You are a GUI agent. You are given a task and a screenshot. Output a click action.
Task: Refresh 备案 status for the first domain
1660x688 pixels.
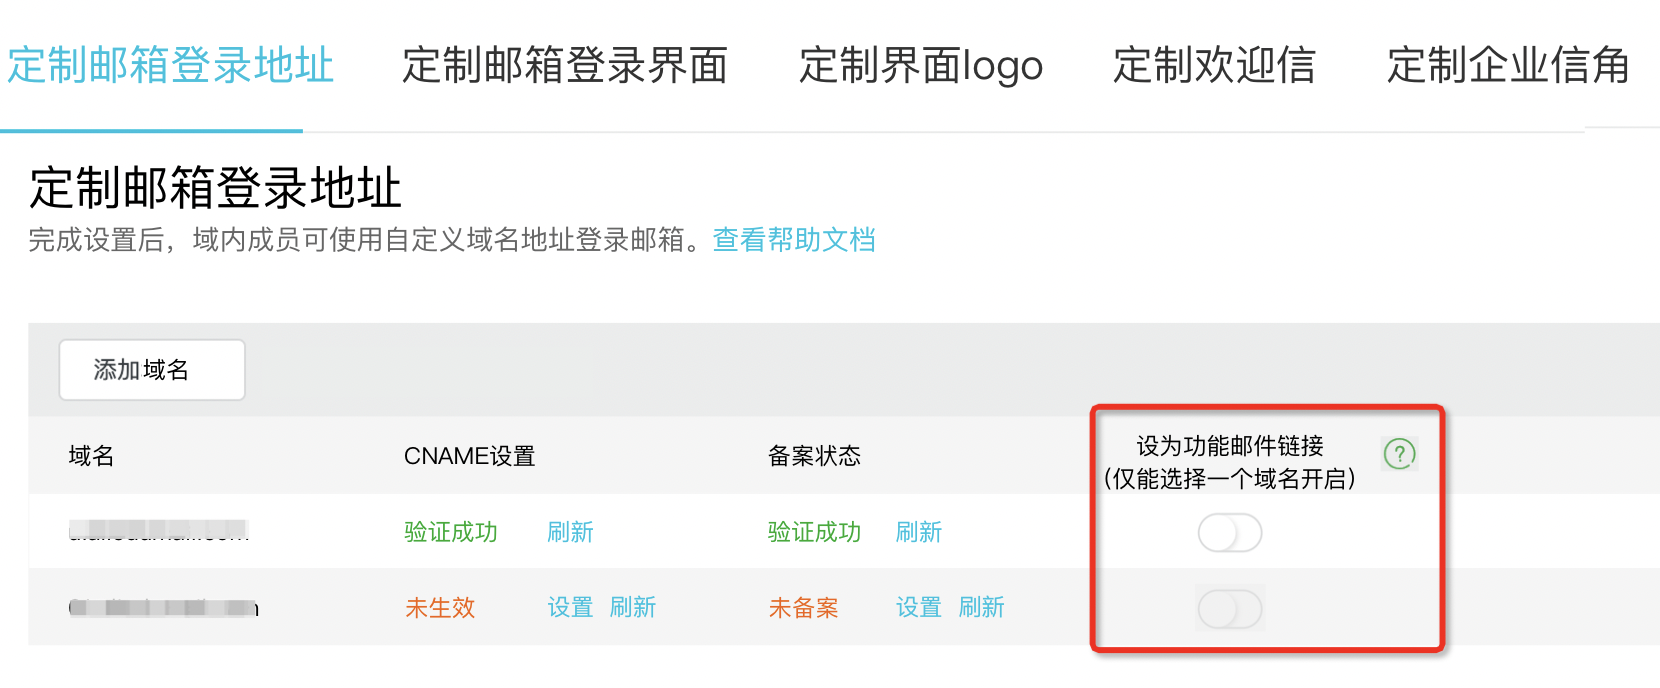click(918, 532)
